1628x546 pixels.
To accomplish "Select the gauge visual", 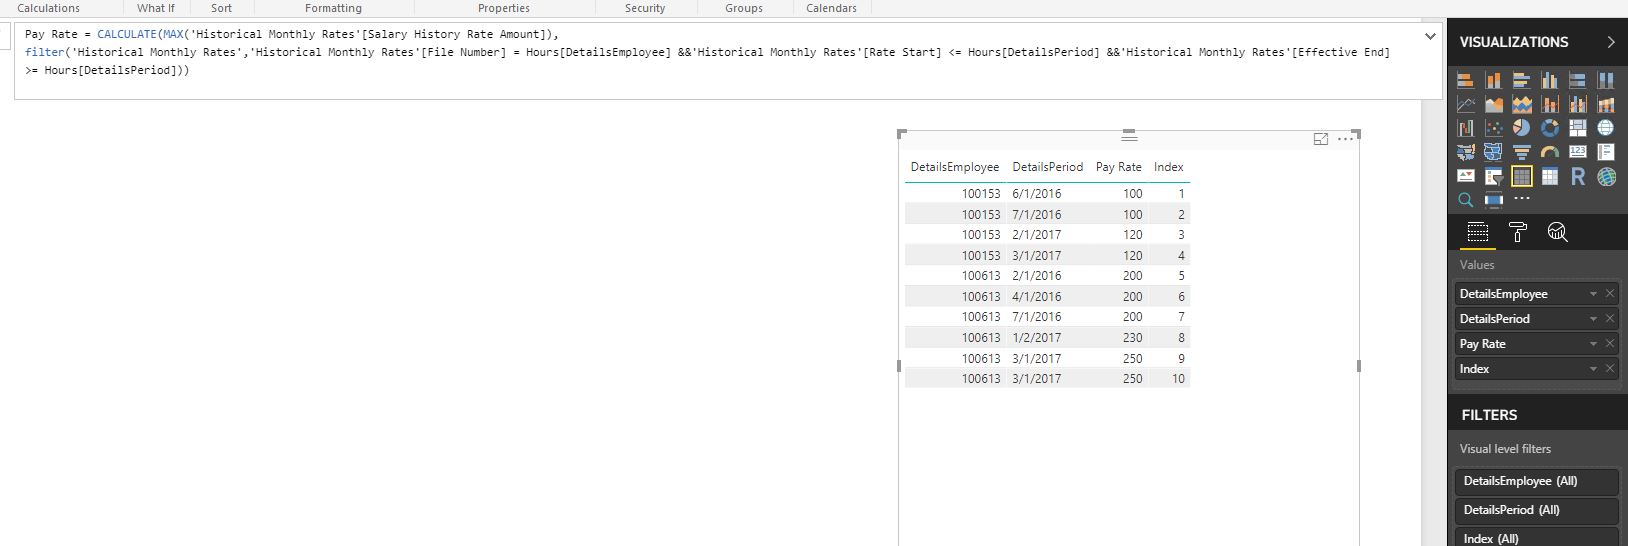I will click(x=1550, y=152).
